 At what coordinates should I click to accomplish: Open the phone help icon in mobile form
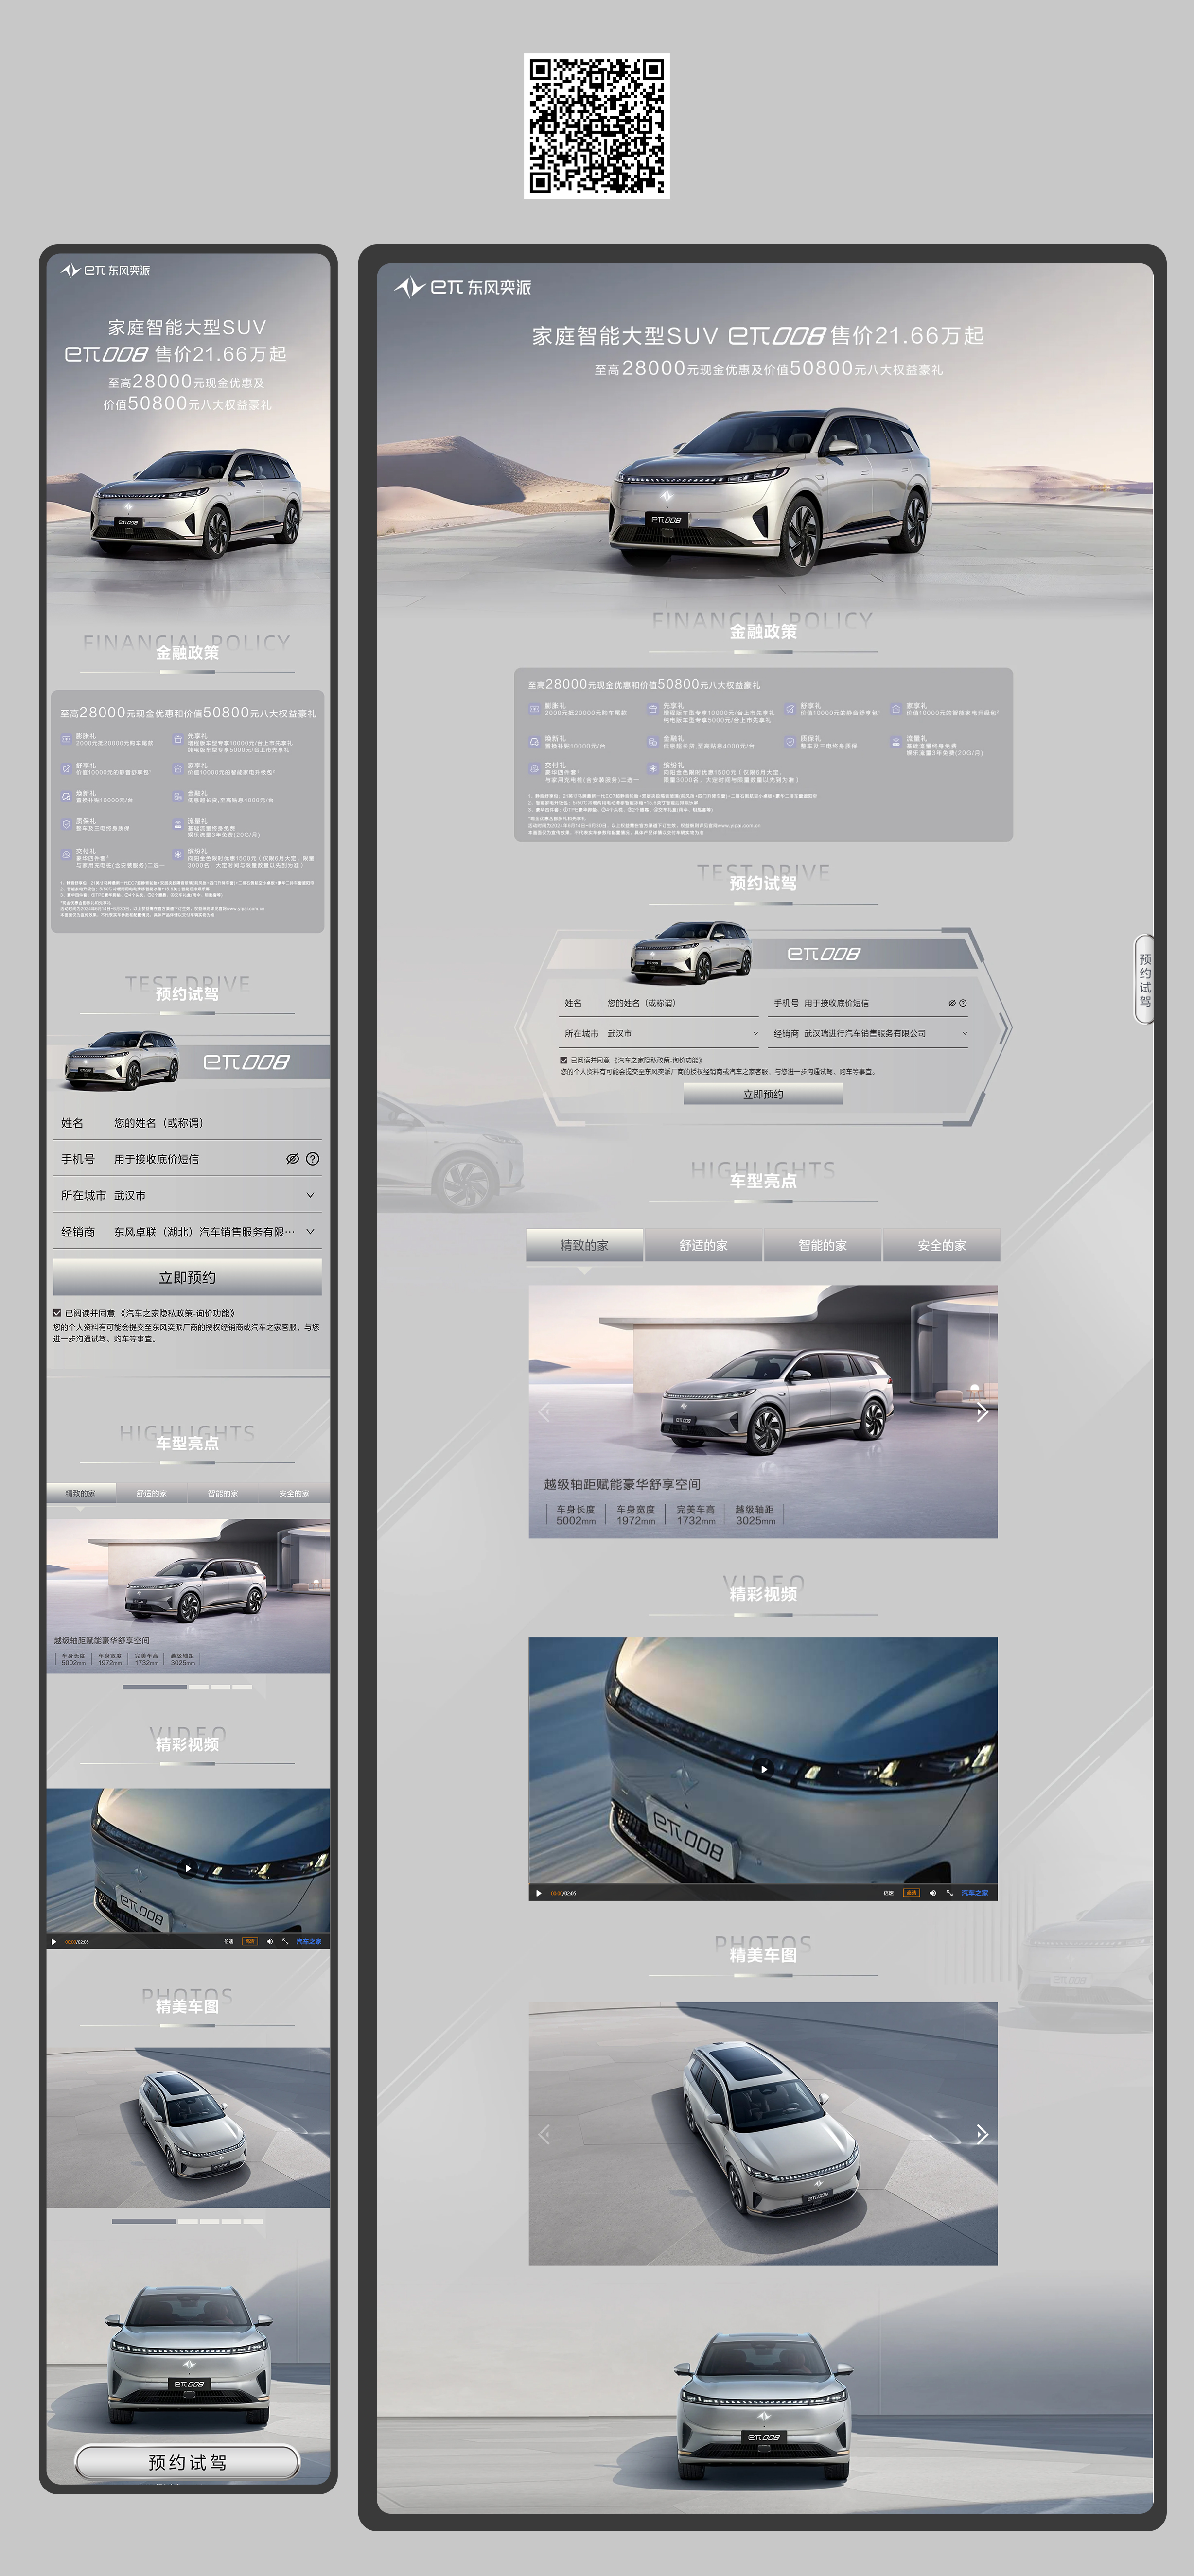(x=313, y=1159)
